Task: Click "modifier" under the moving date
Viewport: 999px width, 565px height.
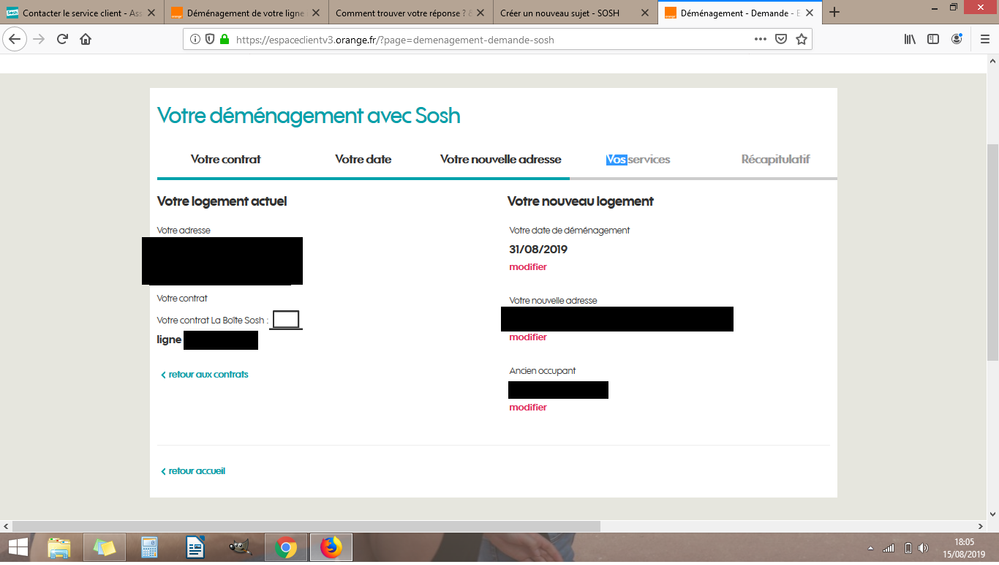Action: pos(528,267)
